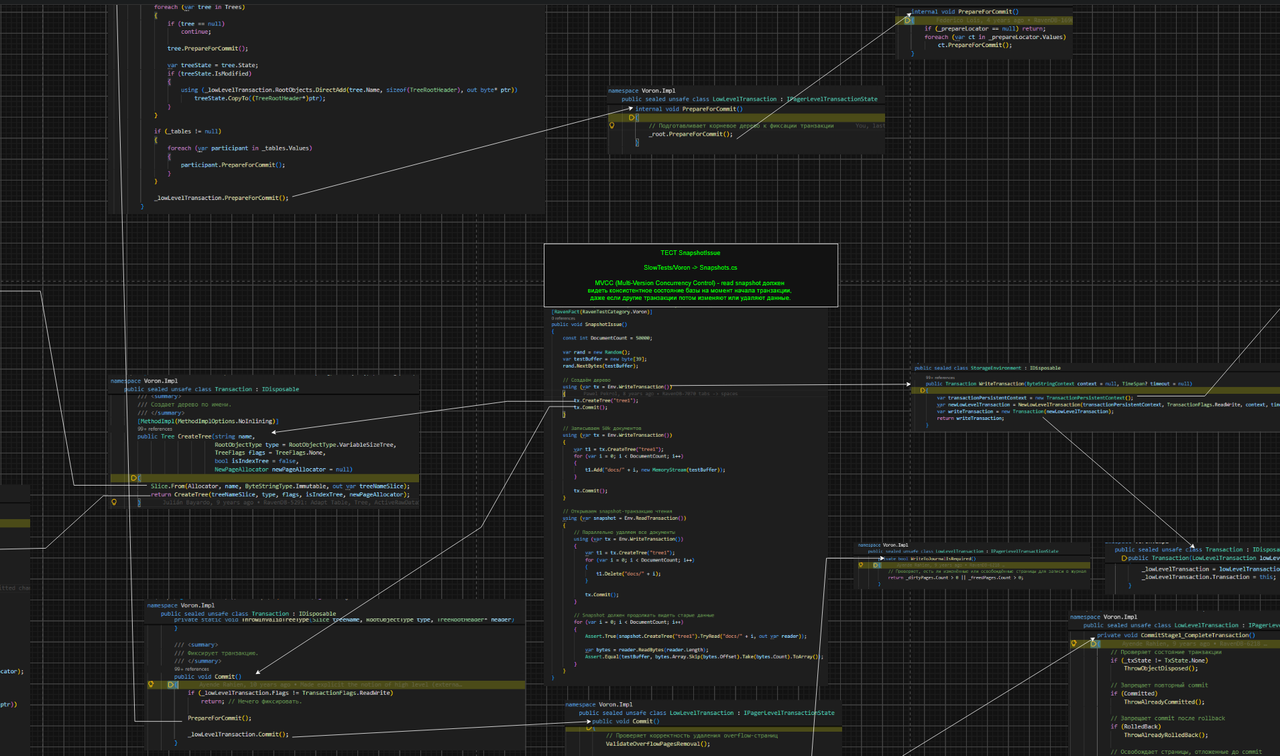1280x756 pixels.
Task: Click the execution pointer arrow under CommitStage1_CompleteTransaction()
Action: tap(1092, 643)
